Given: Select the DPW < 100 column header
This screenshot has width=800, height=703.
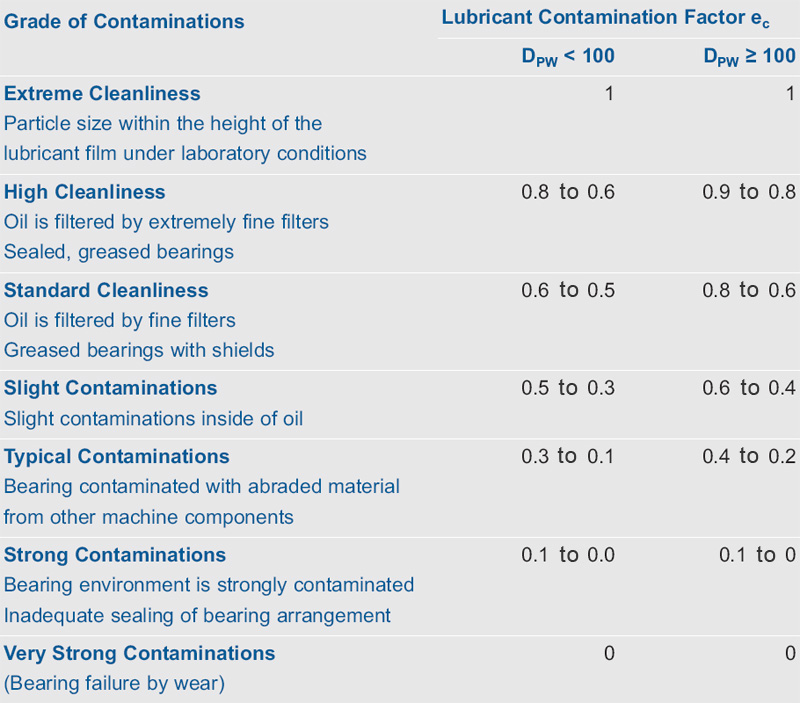Looking at the screenshot, I should point(568,56).
